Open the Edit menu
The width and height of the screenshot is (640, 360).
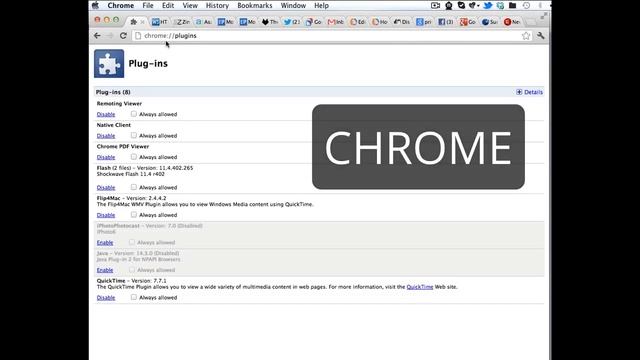pyautogui.click(x=168, y=6)
